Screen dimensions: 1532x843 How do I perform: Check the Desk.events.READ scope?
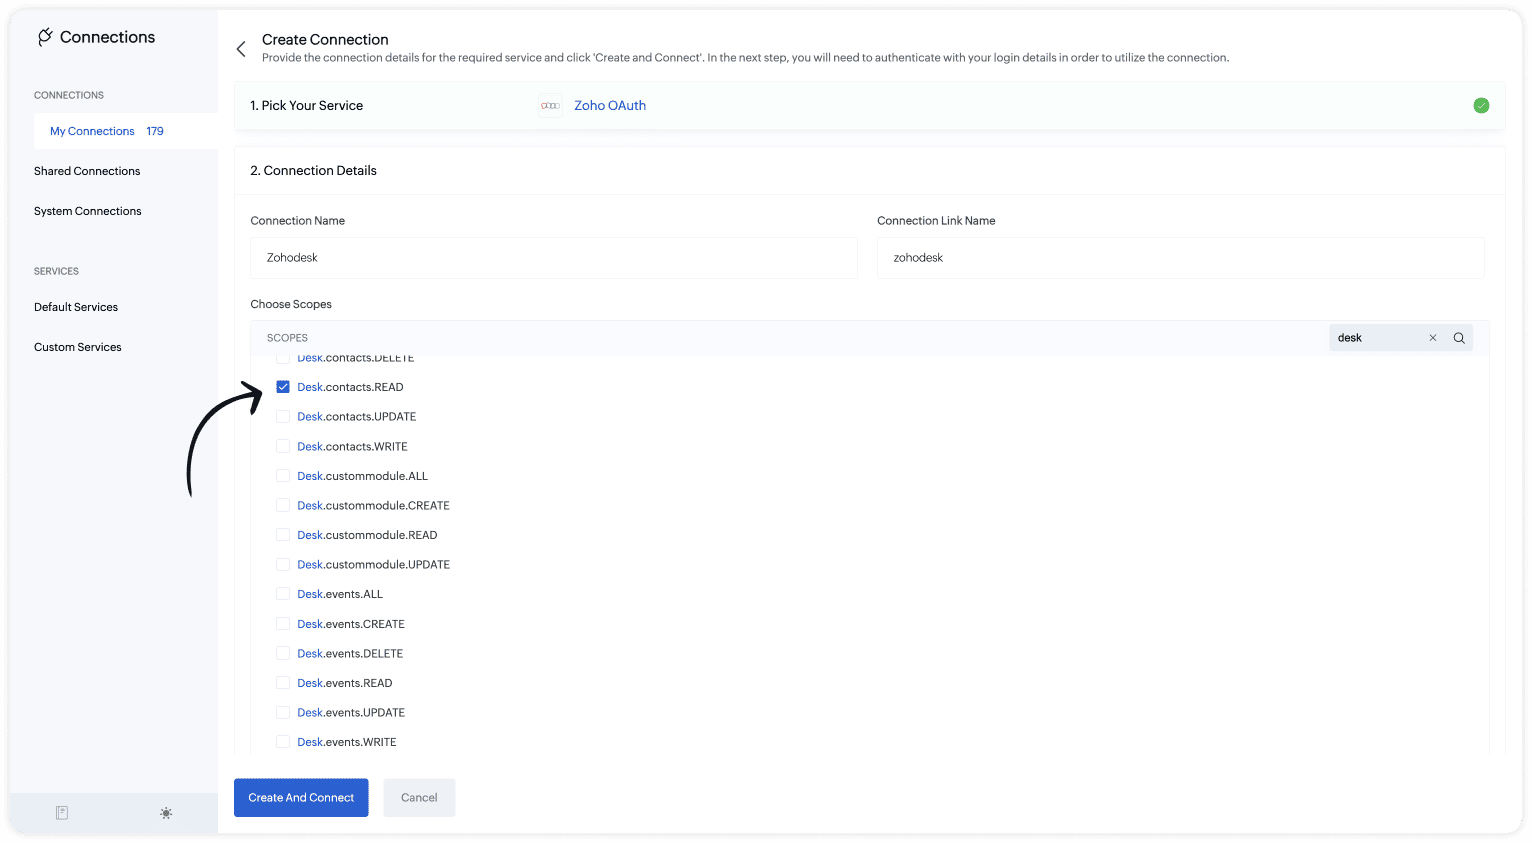click(x=283, y=683)
